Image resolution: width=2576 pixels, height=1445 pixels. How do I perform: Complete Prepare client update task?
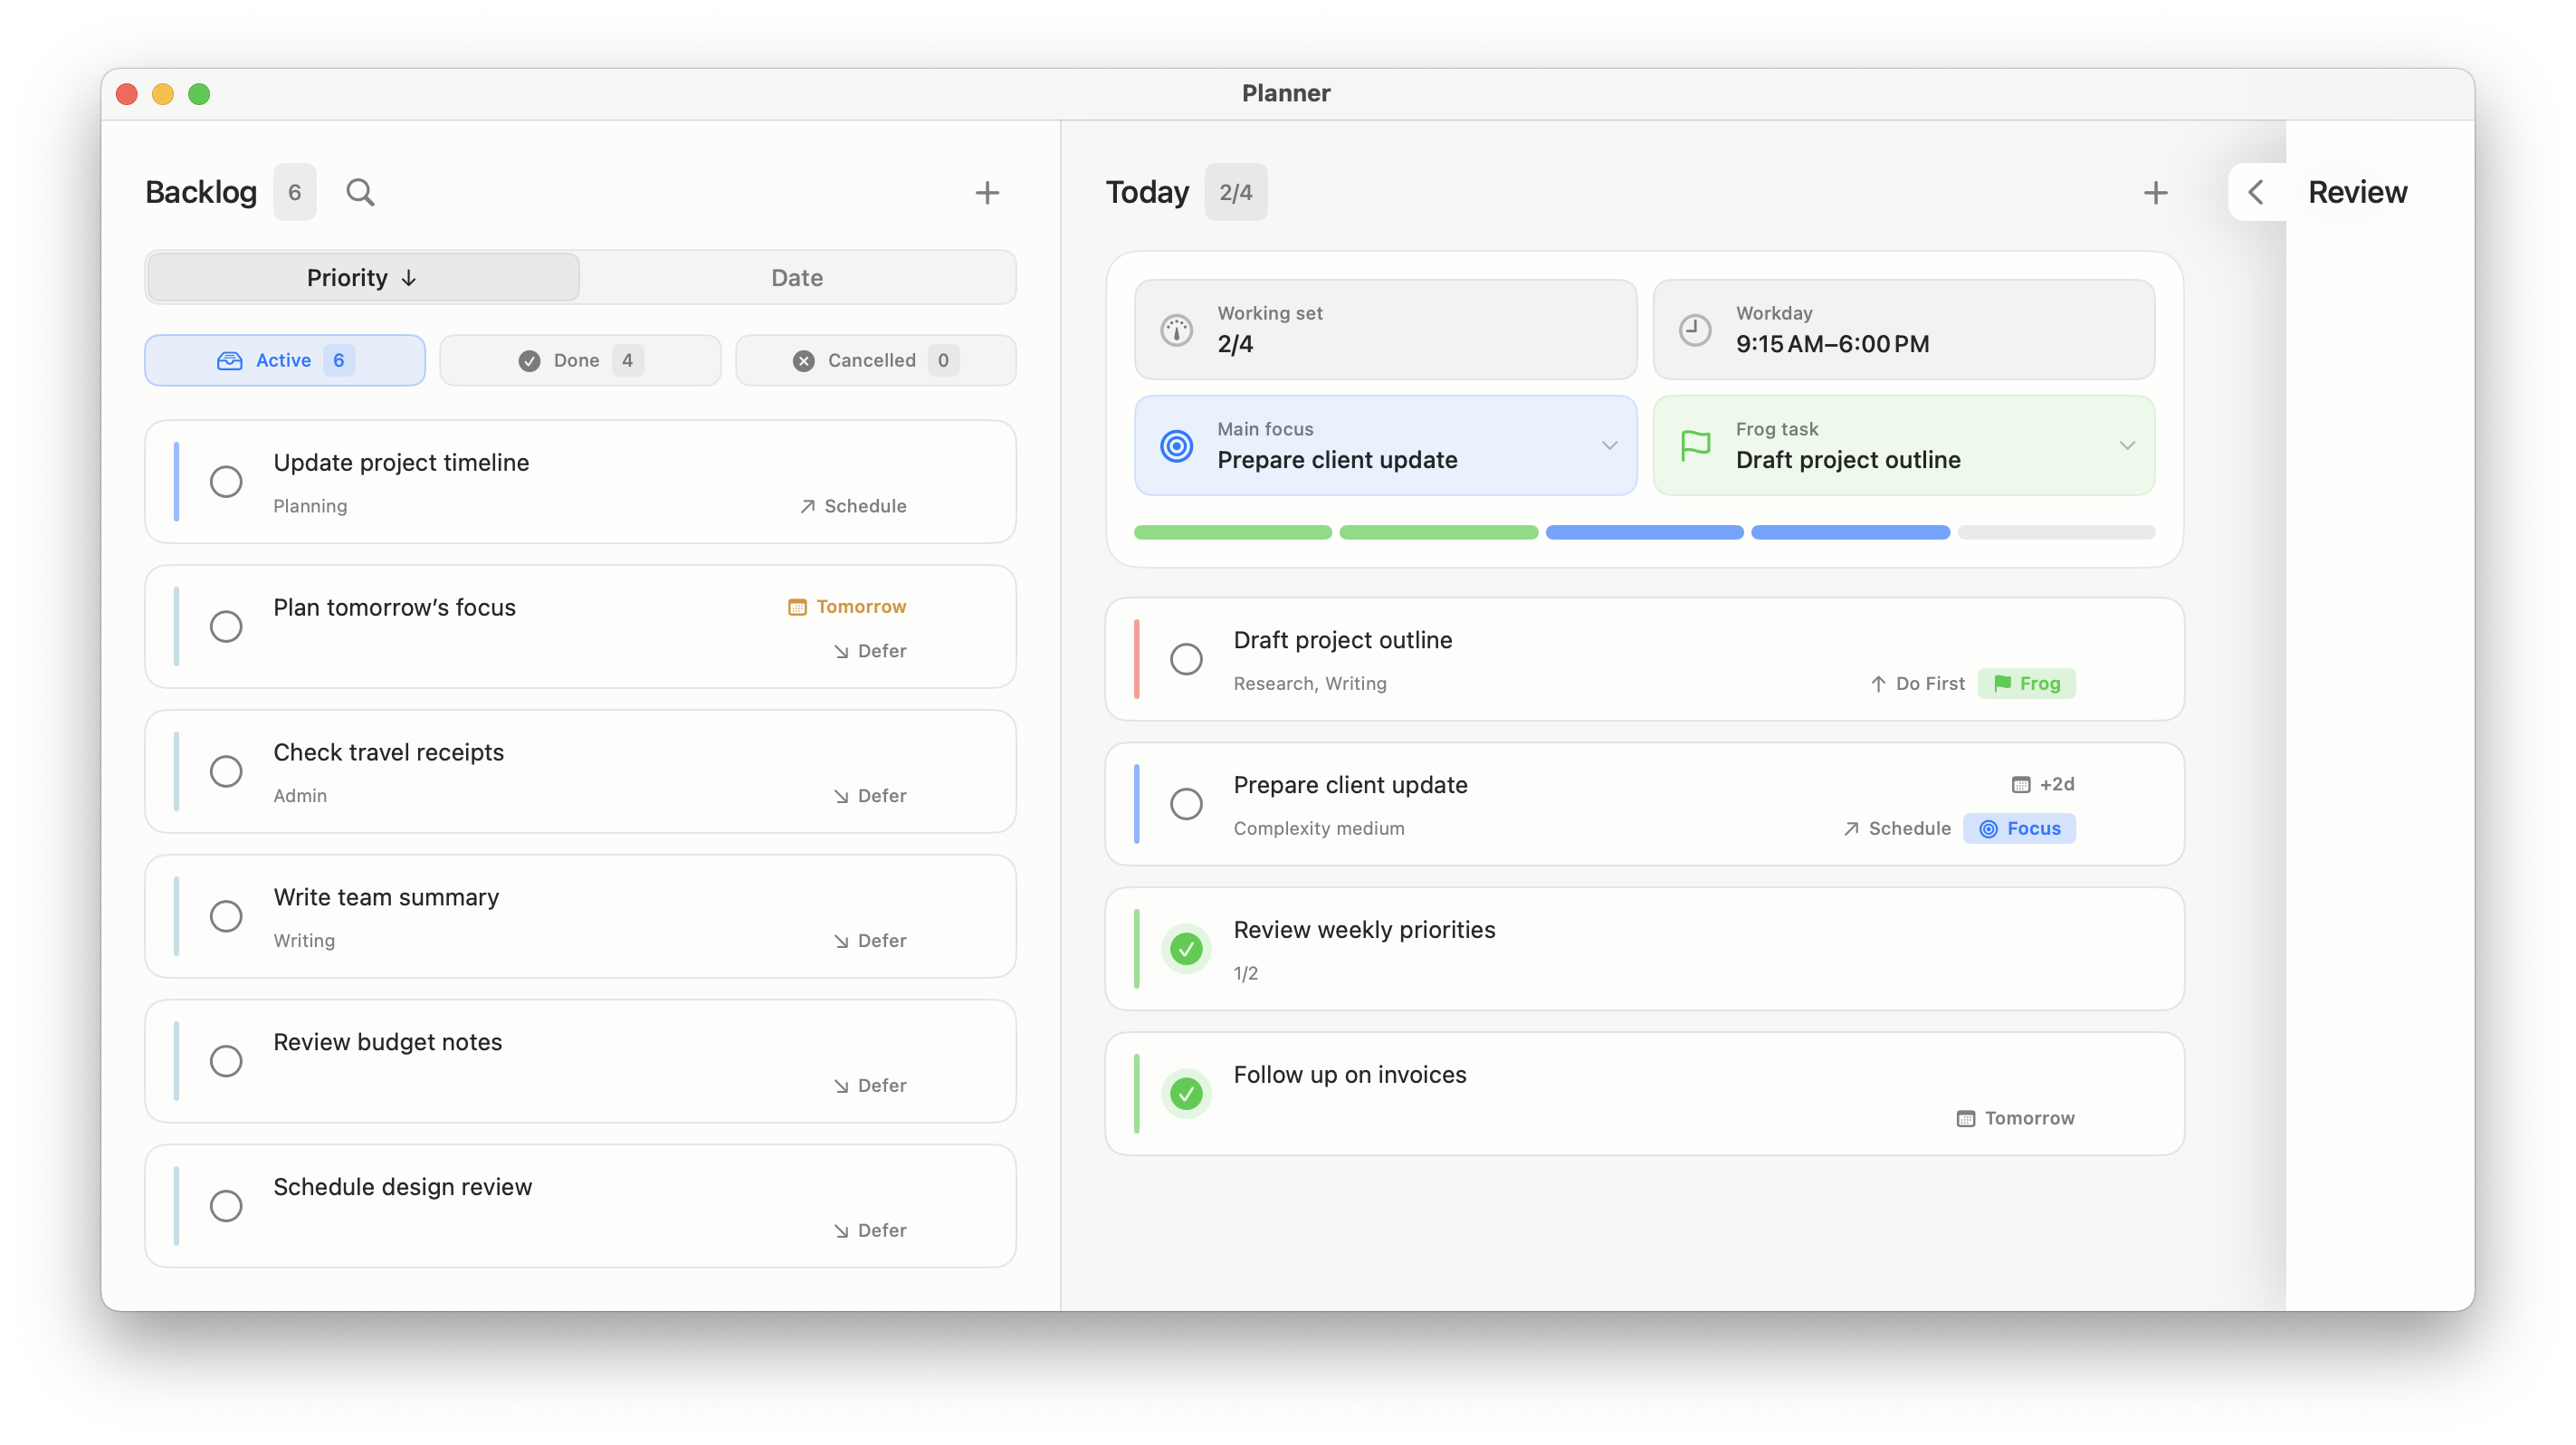pyautogui.click(x=1186, y=804)
